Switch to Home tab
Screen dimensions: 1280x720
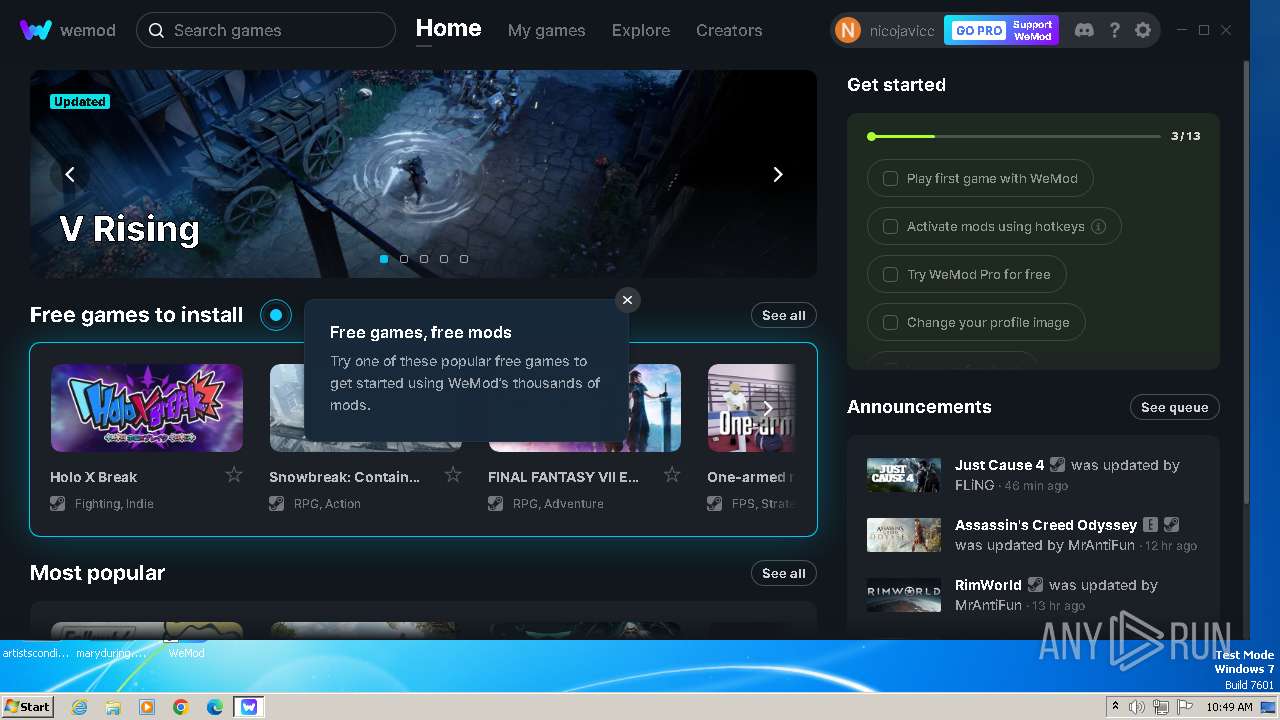coord(448,29)
